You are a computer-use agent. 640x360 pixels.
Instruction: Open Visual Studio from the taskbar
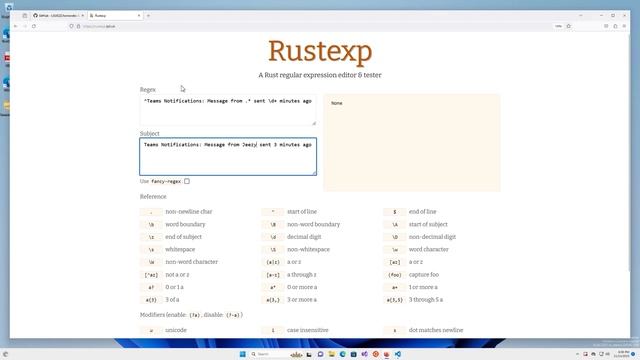[x=364, y=354]
